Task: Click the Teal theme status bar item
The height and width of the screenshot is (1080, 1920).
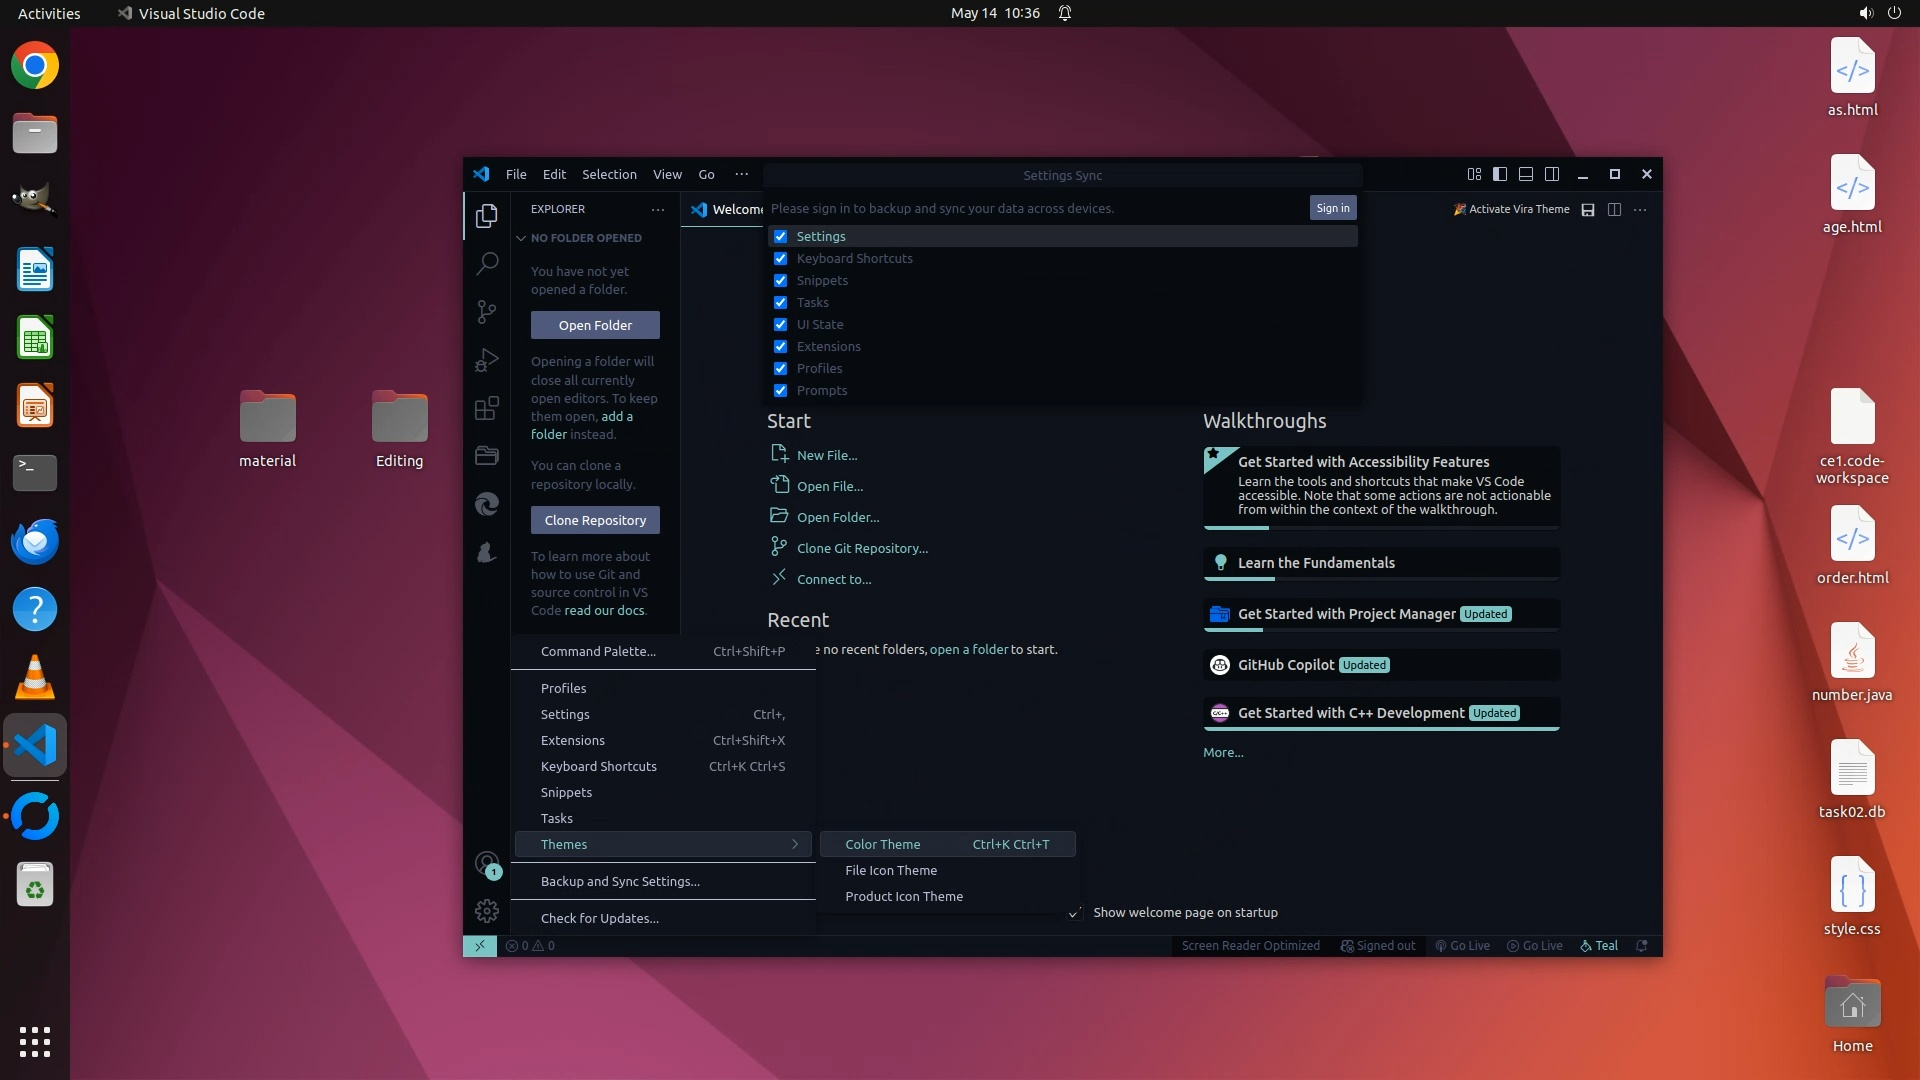Action: tap(1599, 946)
